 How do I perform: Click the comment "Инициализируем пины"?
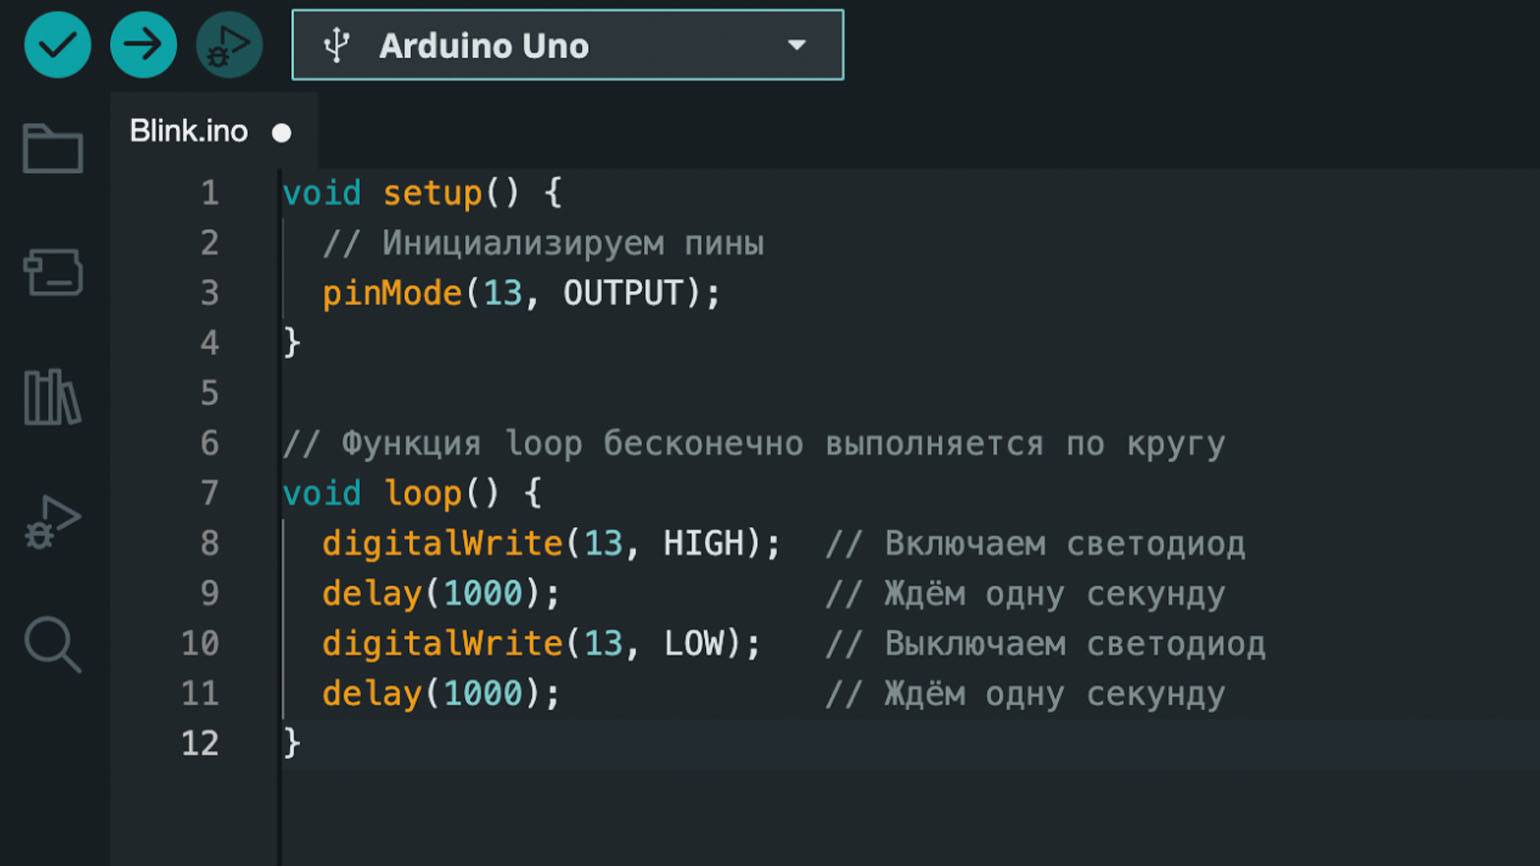click(543, 243)
